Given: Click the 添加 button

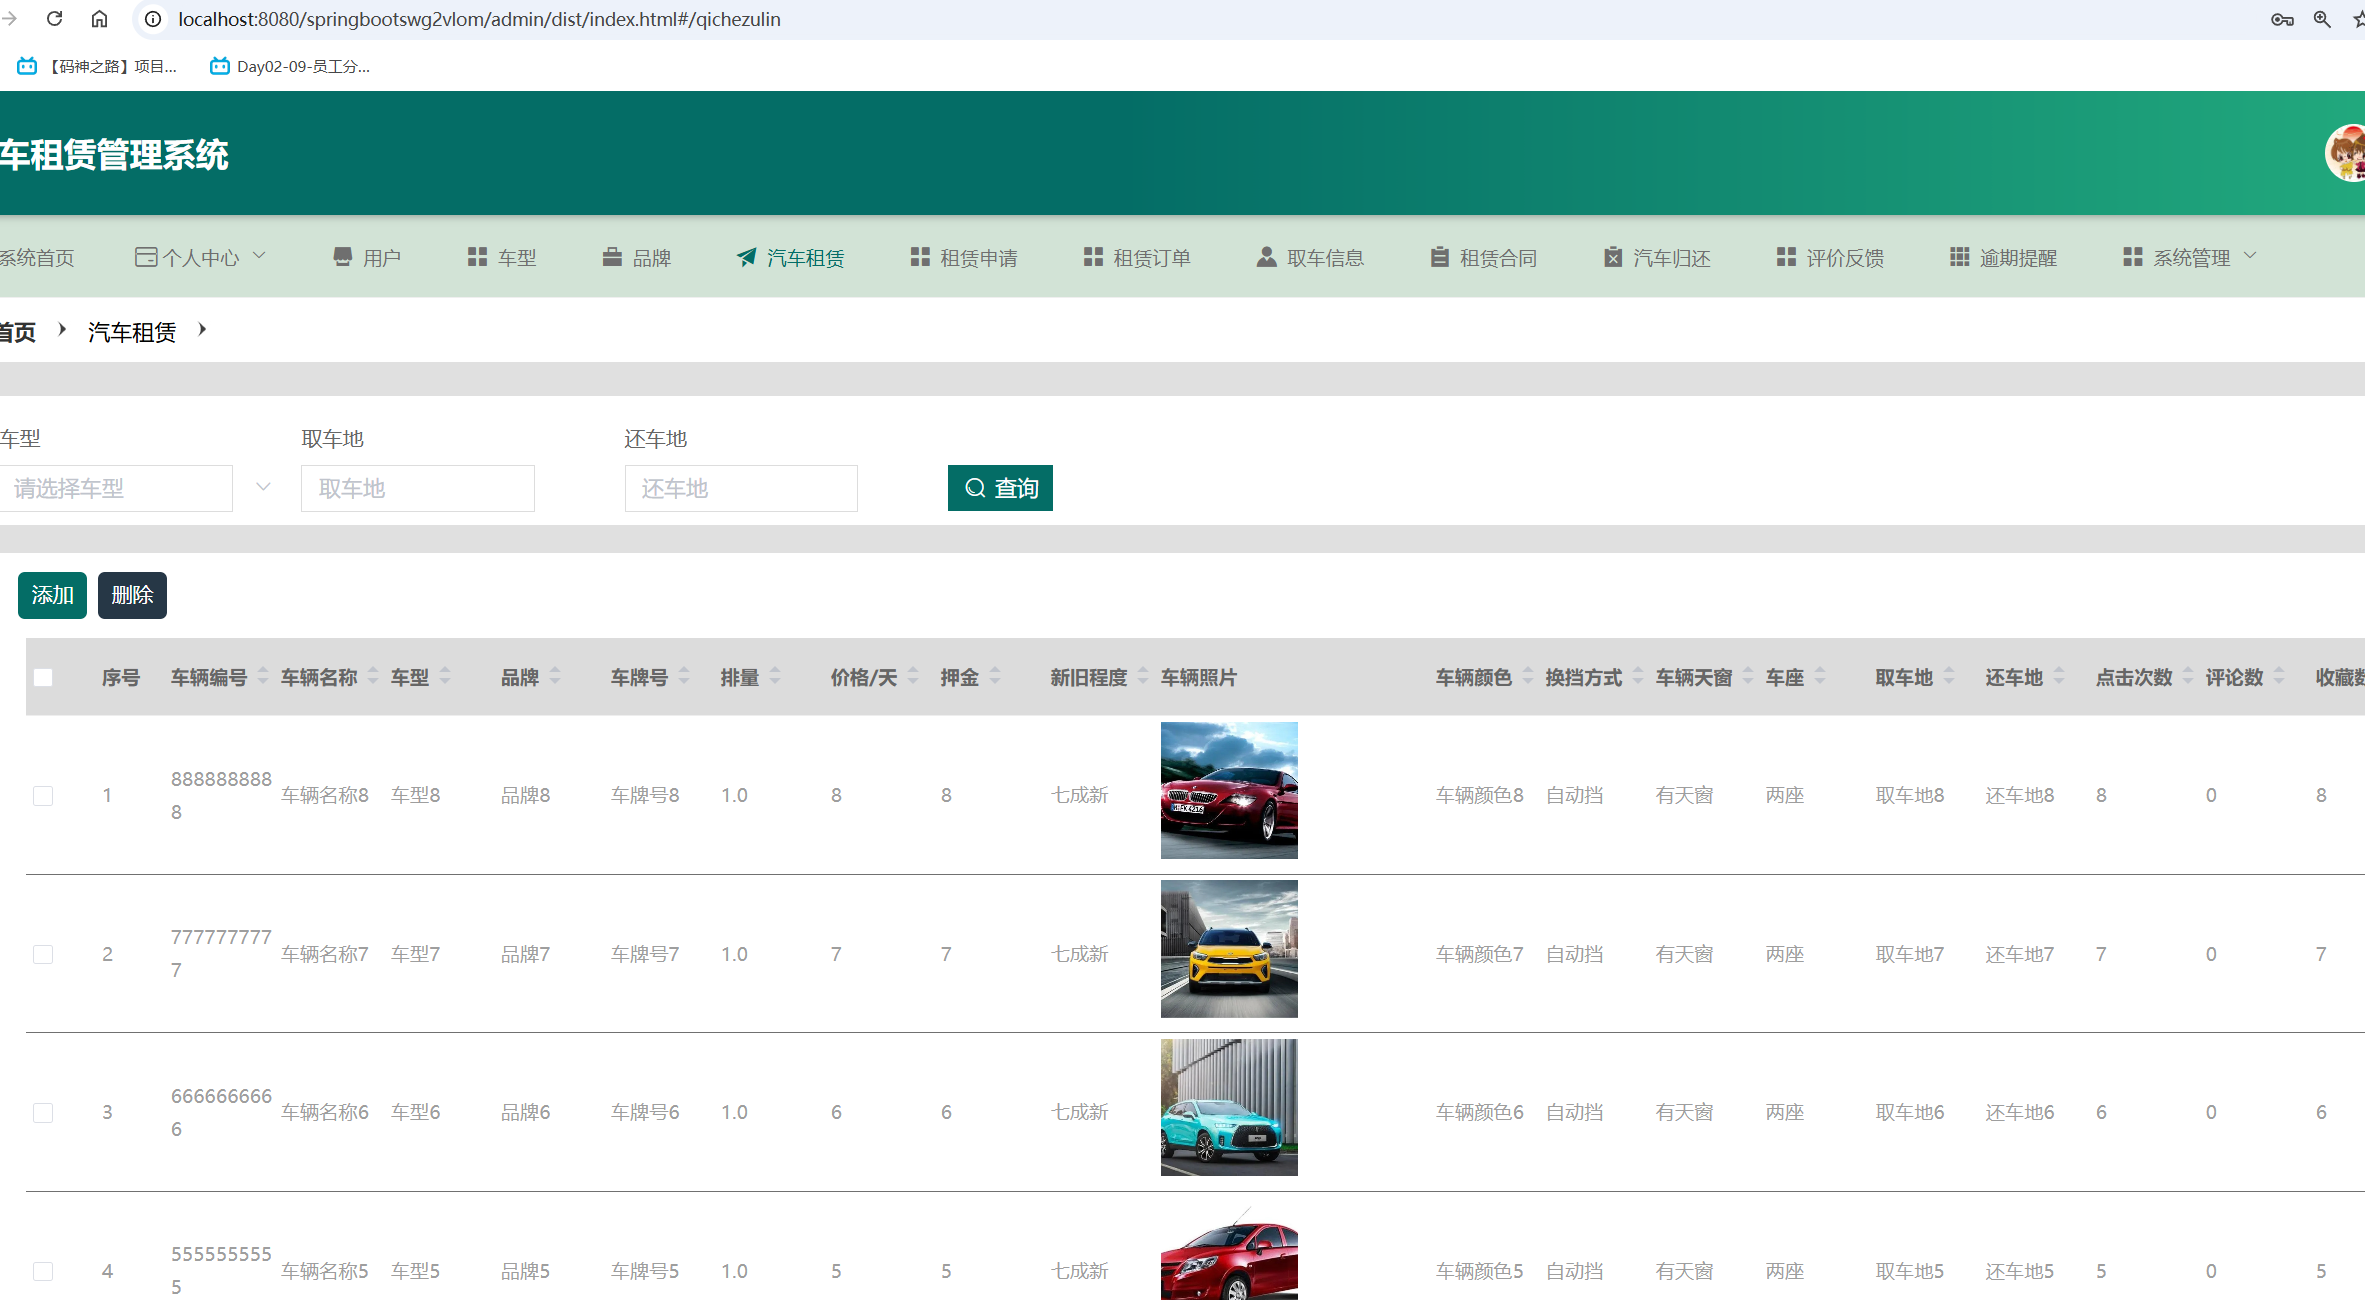Looking at the screenshot, I should pyautogui.click(x=52, y=595).
